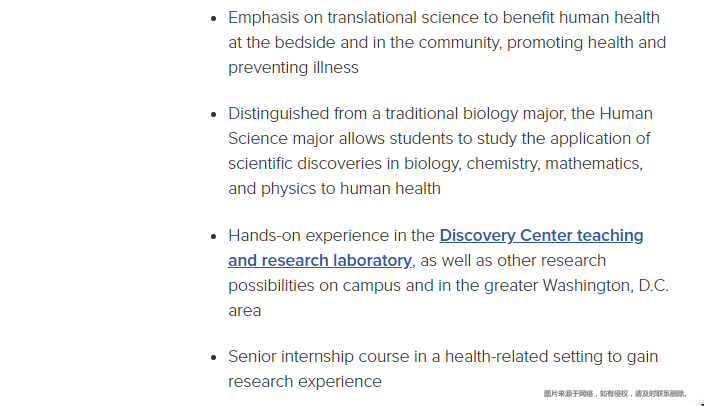This screenshot has height=406, width=704.
Task: Click the 'Hands-on experience in the' text
Action: pyautogui.click(x=331, y=236)
